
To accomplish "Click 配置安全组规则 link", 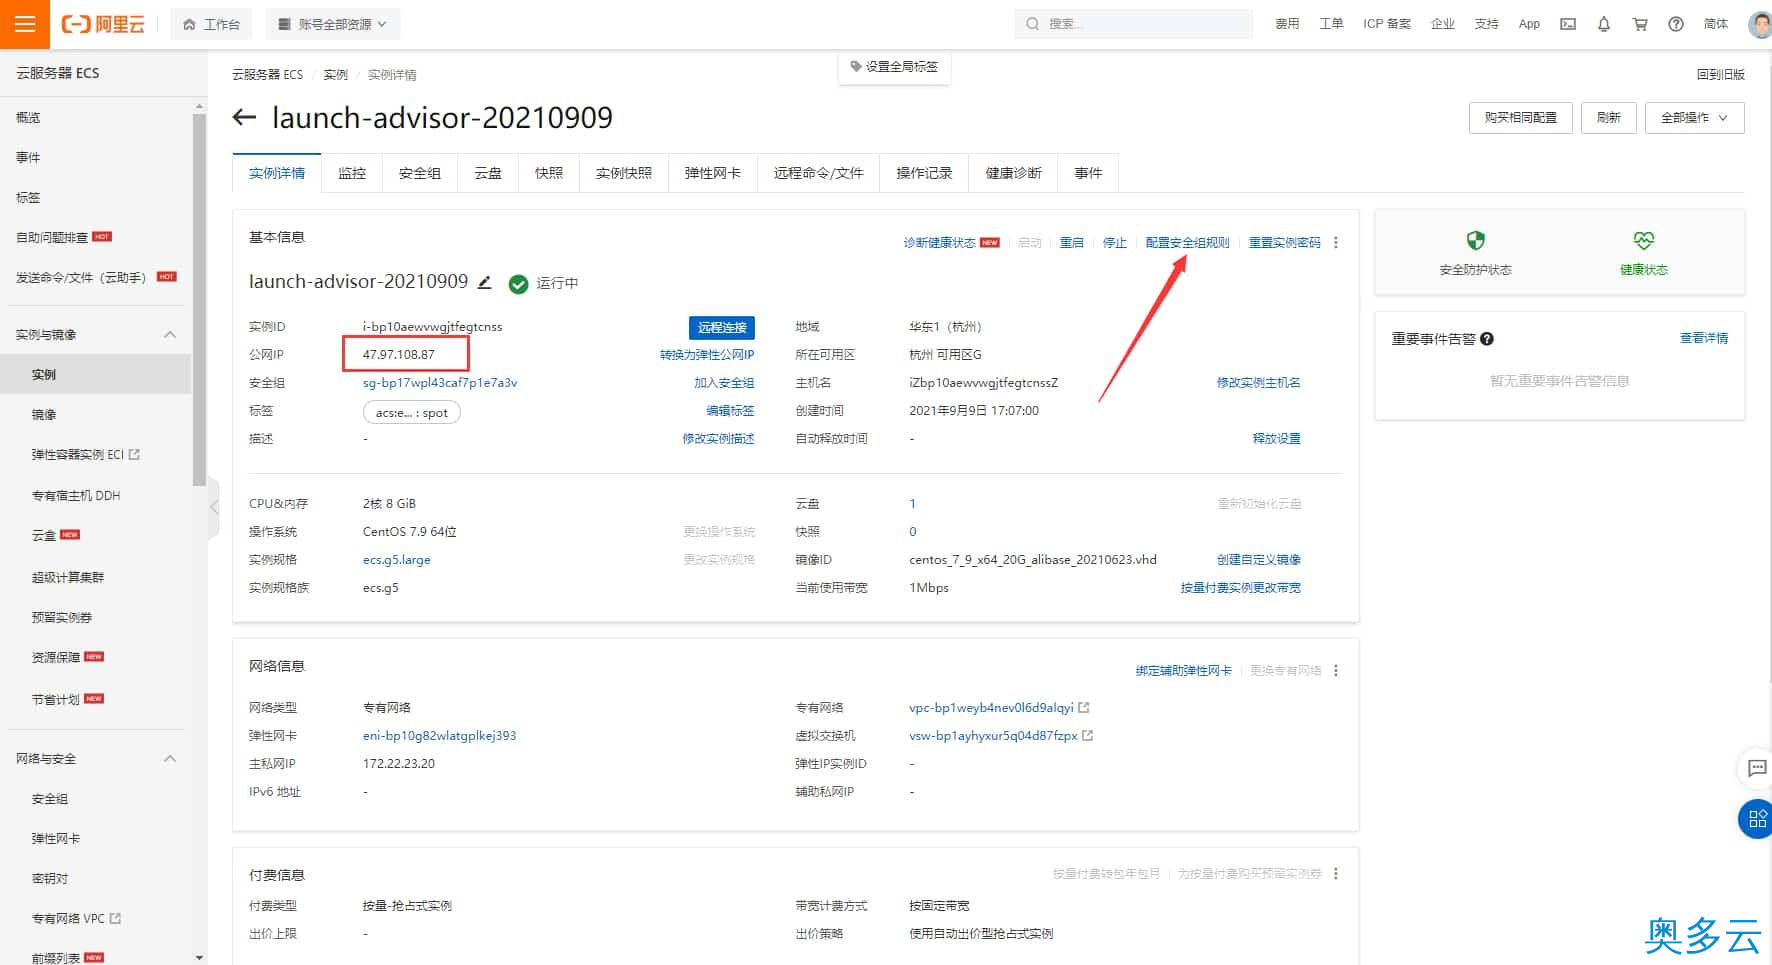I will click(x=1188, y=243).
